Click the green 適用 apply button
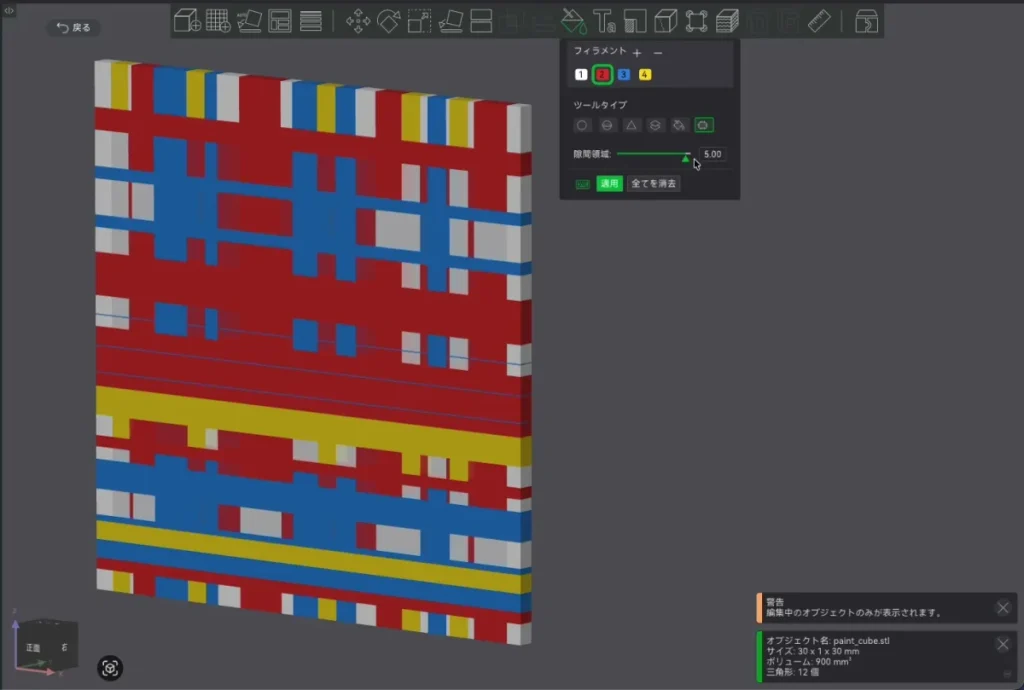 (609, 183)
